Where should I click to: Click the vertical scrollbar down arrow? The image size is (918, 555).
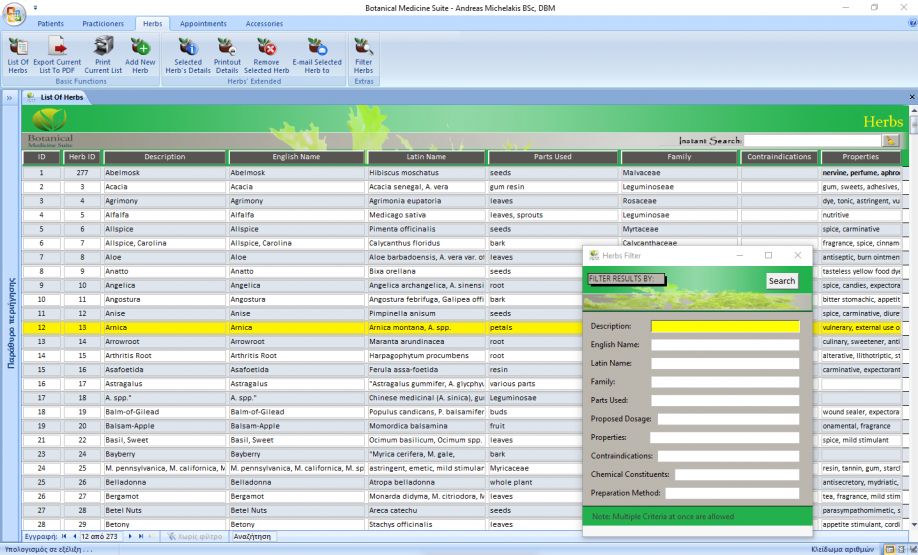[913, 525]
